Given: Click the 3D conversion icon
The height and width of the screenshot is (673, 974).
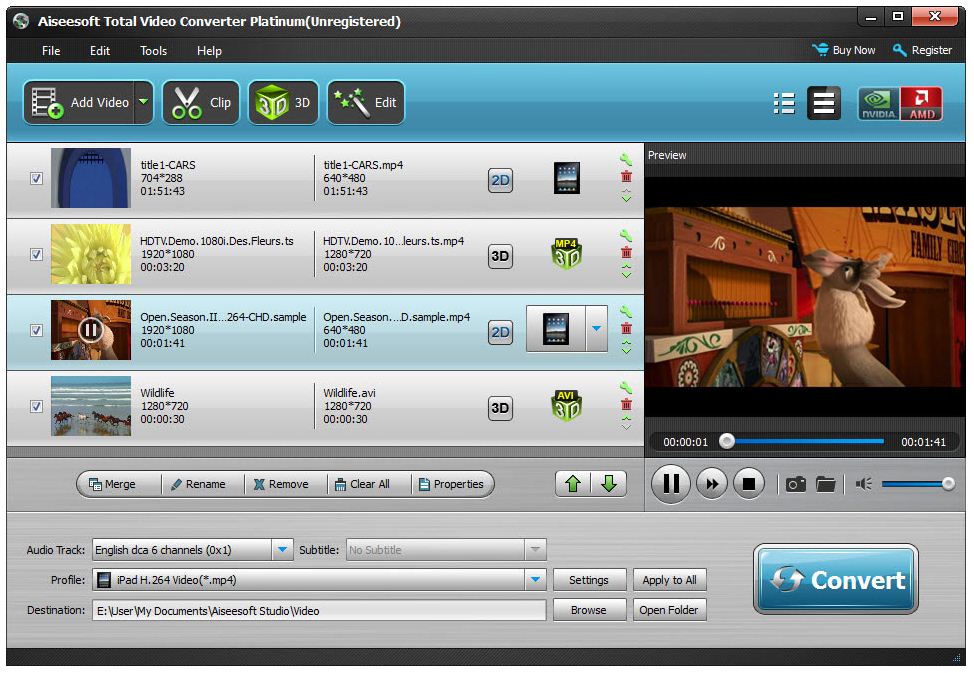Looking at the screenshot, I should (283, 102).
